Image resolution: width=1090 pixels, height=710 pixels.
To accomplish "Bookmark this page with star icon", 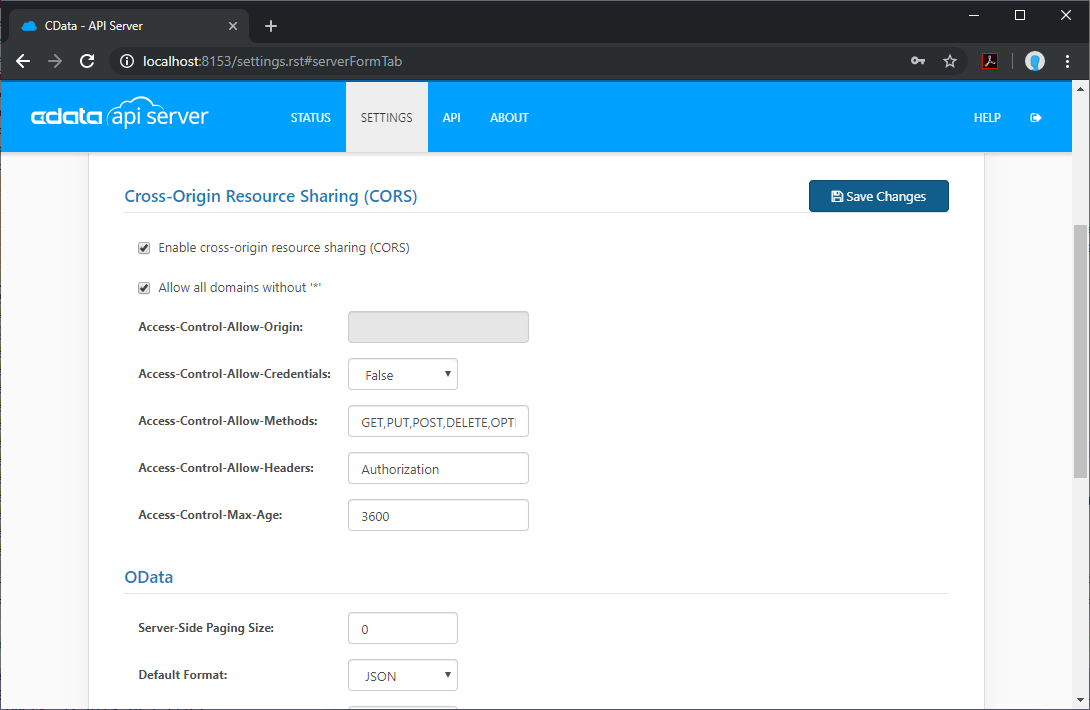I will pyautogui.click(x=949, y=61).
